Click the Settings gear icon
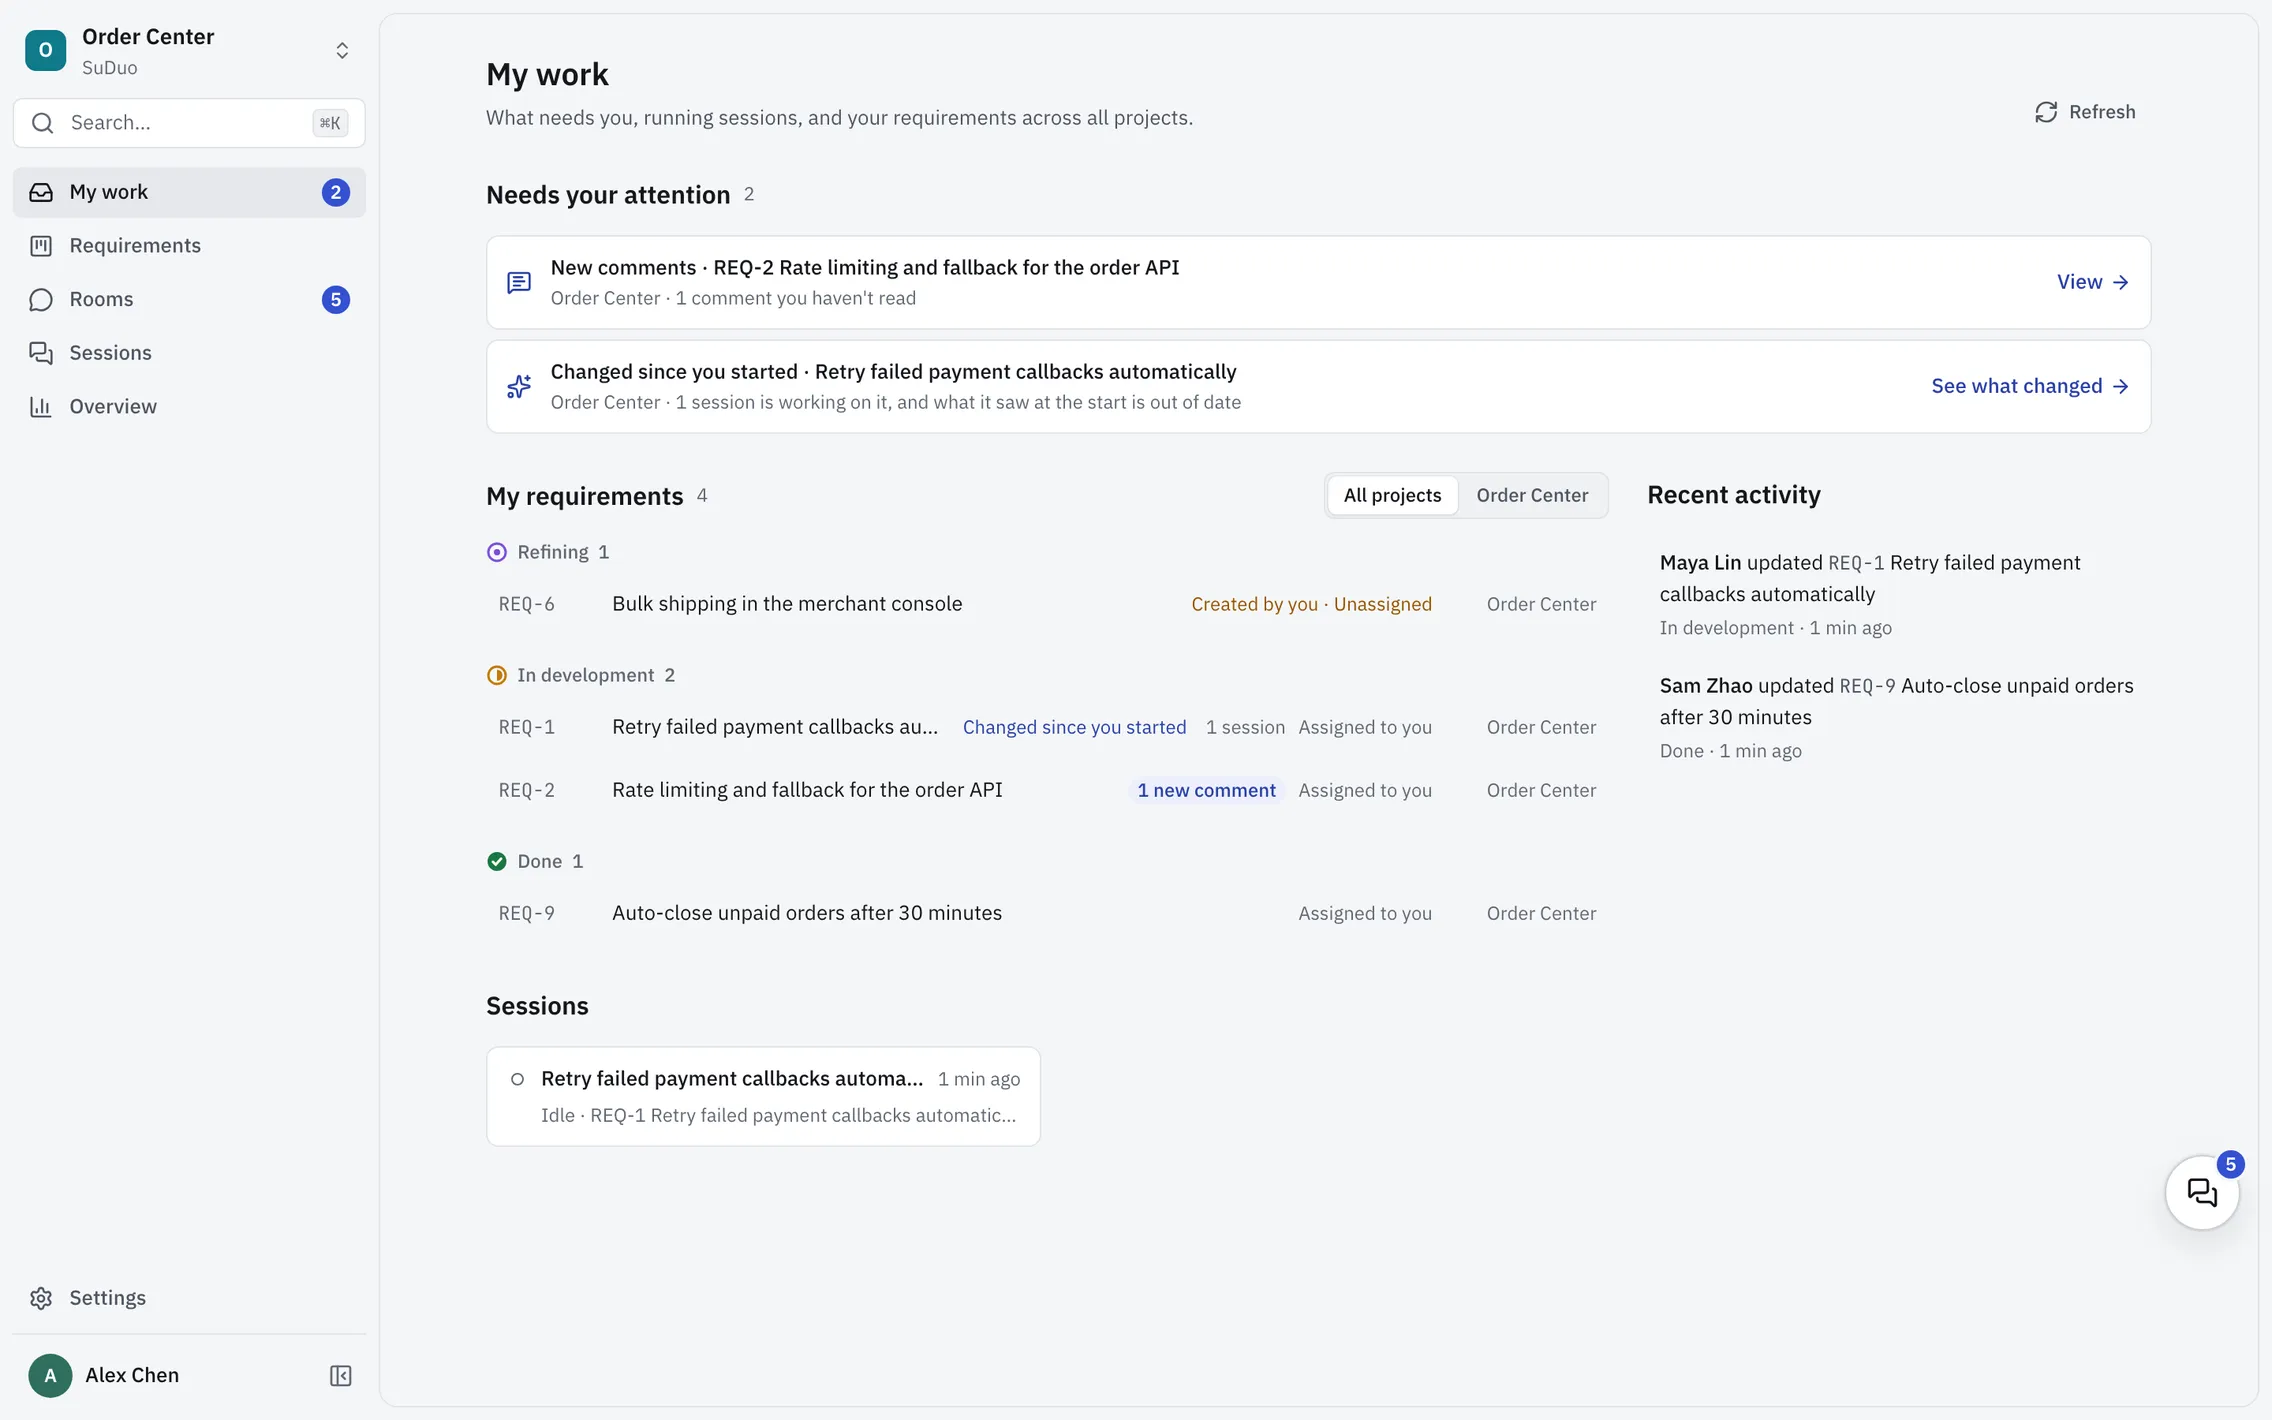Image resolution: width=2272 pixels, height=1420 pixels. [x=41, y=1298]
